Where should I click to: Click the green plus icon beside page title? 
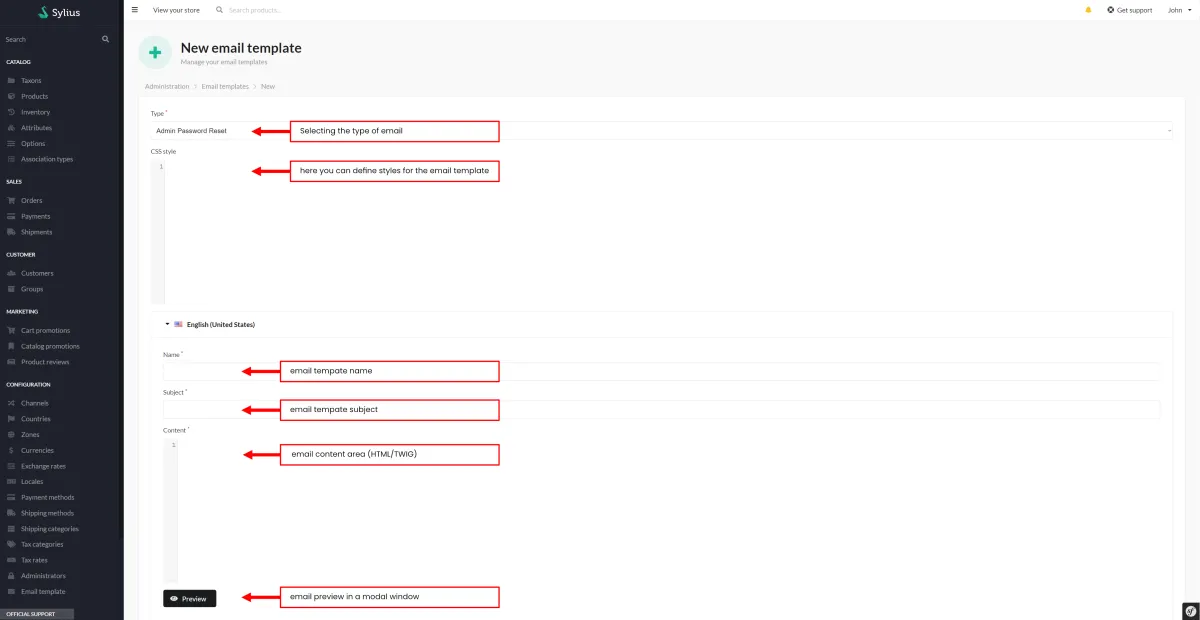click(155, 52)
